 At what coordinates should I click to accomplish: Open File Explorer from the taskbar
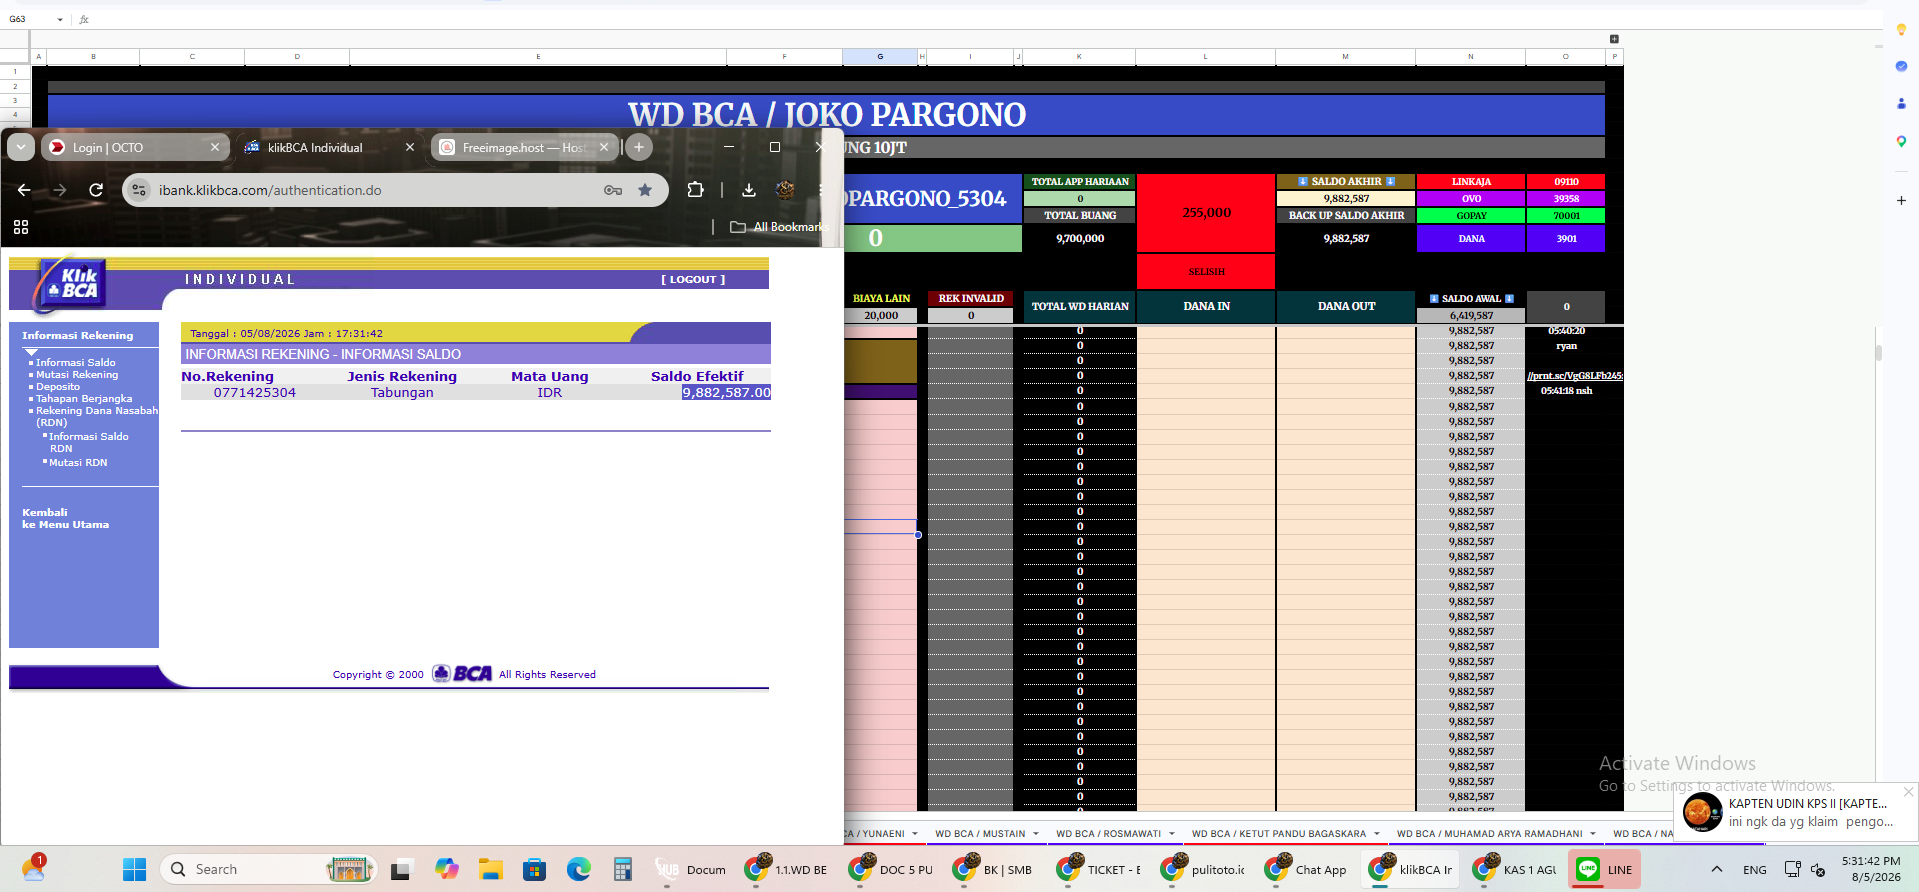pos(490,870)
